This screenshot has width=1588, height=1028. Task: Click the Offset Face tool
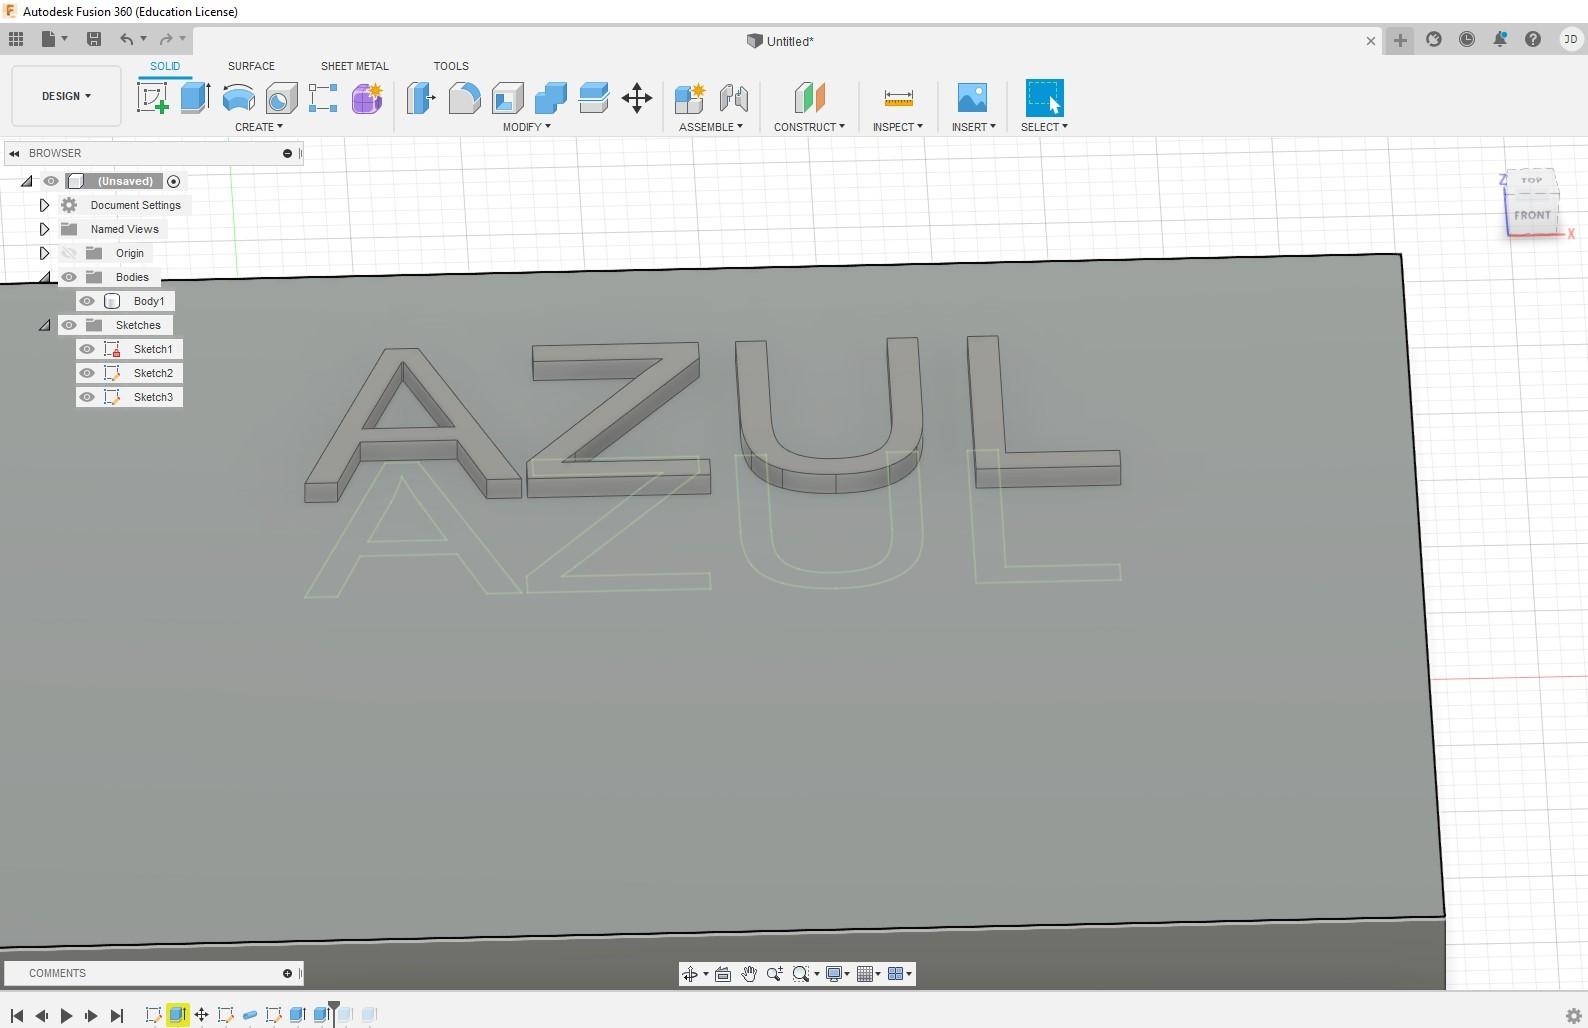point(593,98)
